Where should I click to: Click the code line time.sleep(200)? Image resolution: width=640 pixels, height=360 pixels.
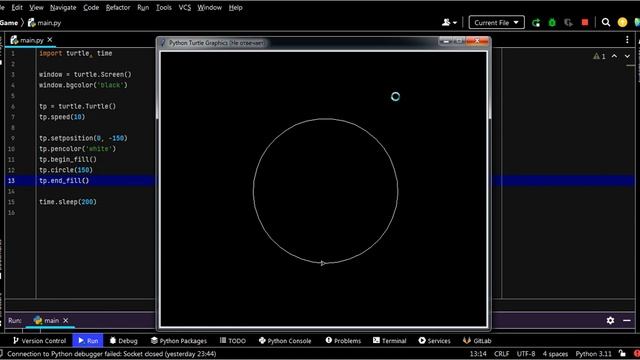(68, 202)
